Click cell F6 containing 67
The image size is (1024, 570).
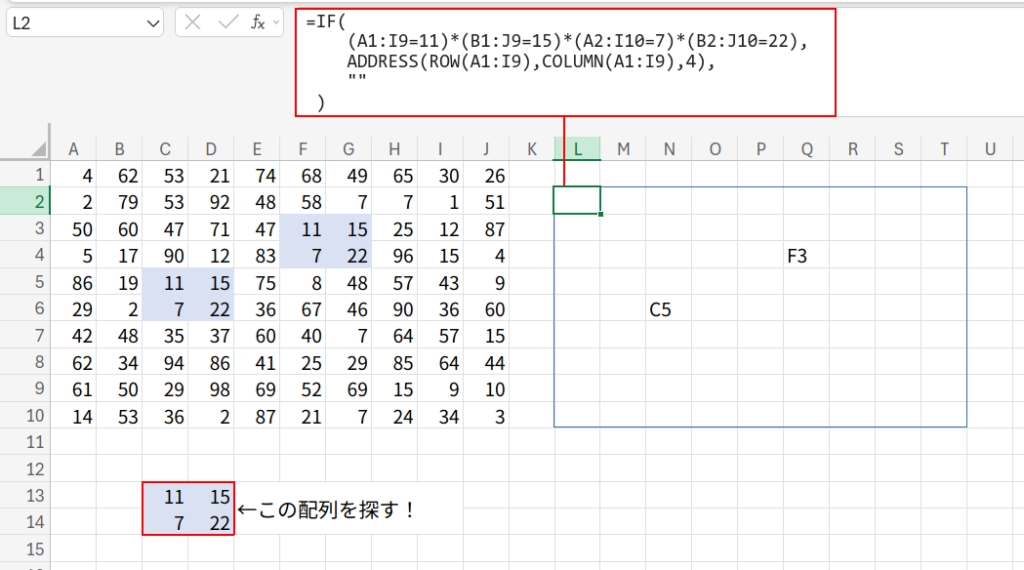click(x=302, y=309)
